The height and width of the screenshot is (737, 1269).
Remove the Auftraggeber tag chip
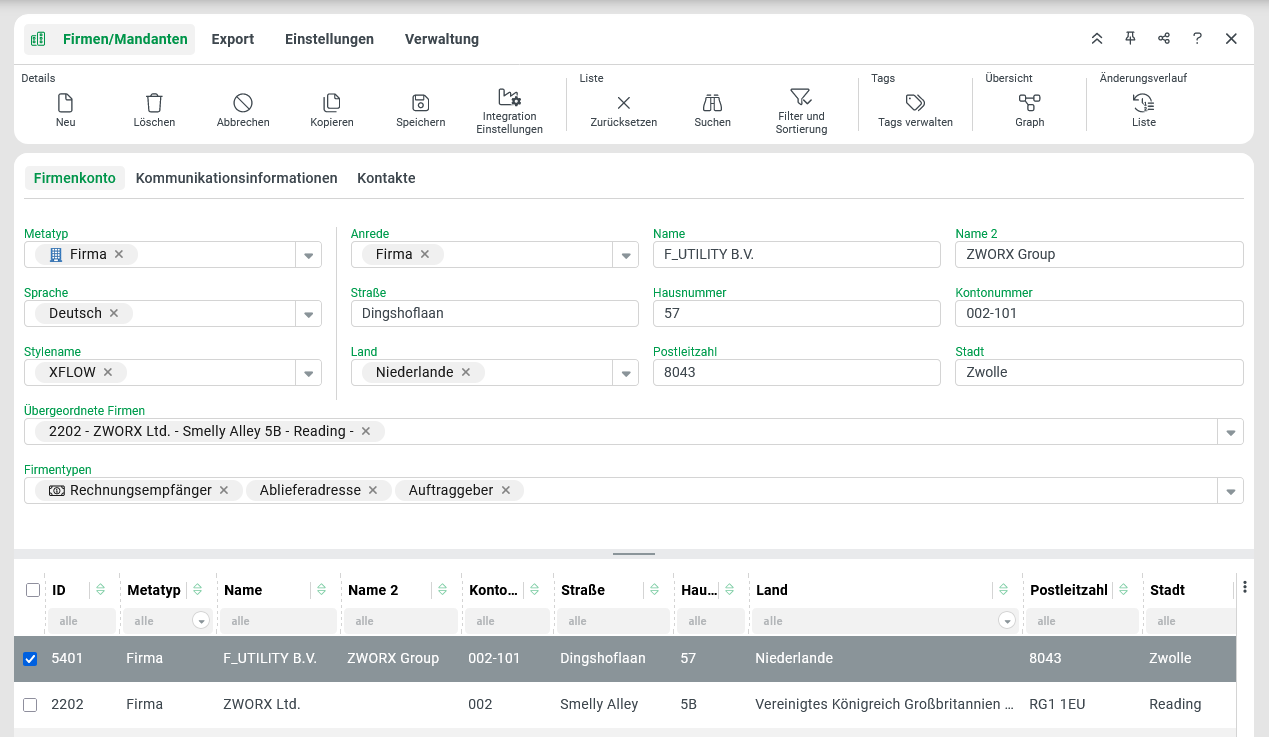506,490
